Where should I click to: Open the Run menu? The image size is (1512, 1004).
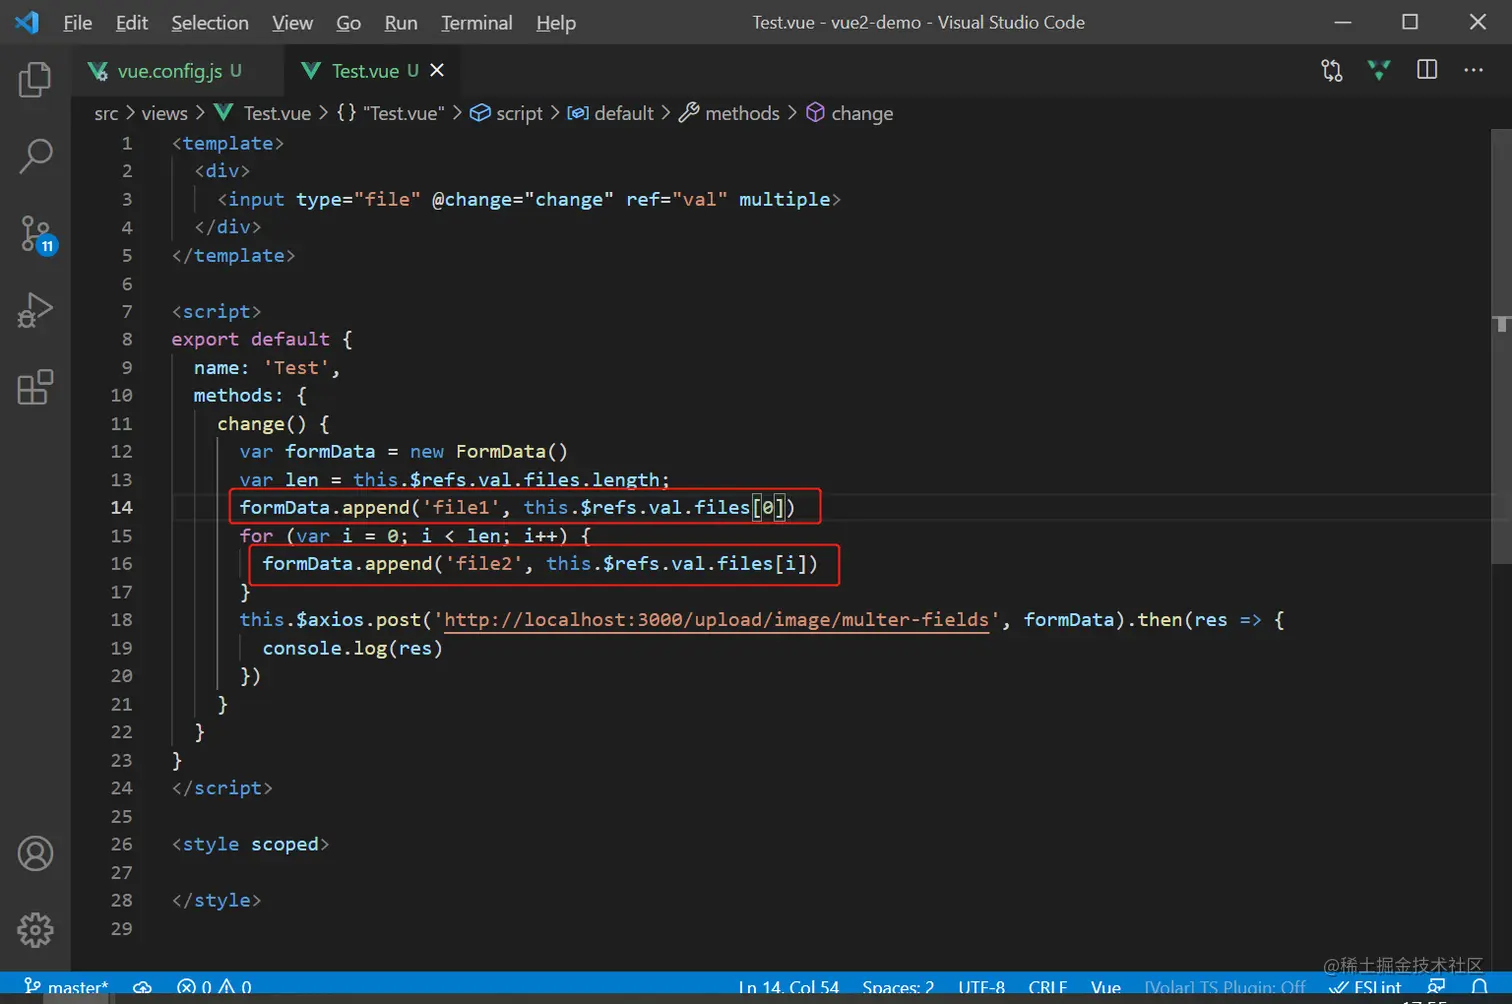[x=401, y=22]
